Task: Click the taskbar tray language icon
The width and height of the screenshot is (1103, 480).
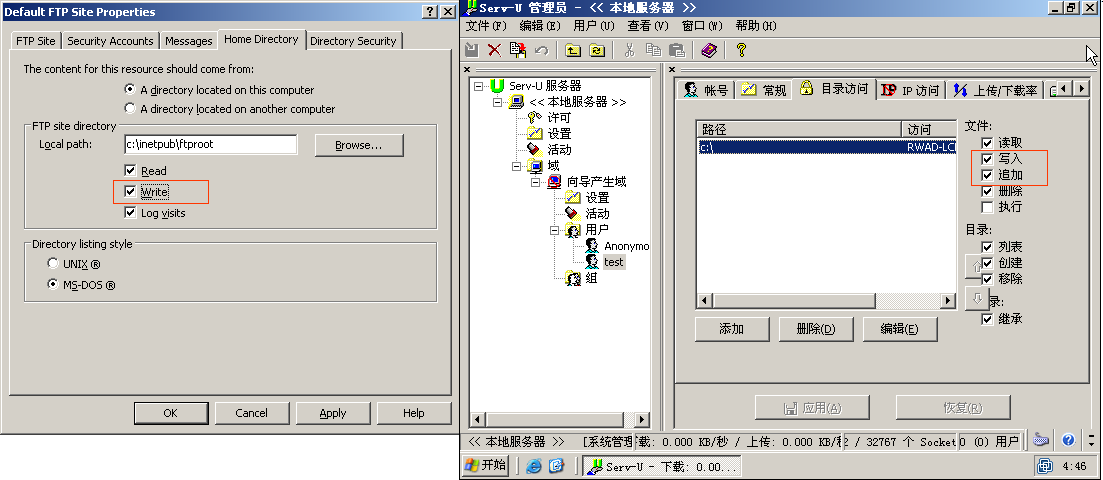Action: 1046,466
